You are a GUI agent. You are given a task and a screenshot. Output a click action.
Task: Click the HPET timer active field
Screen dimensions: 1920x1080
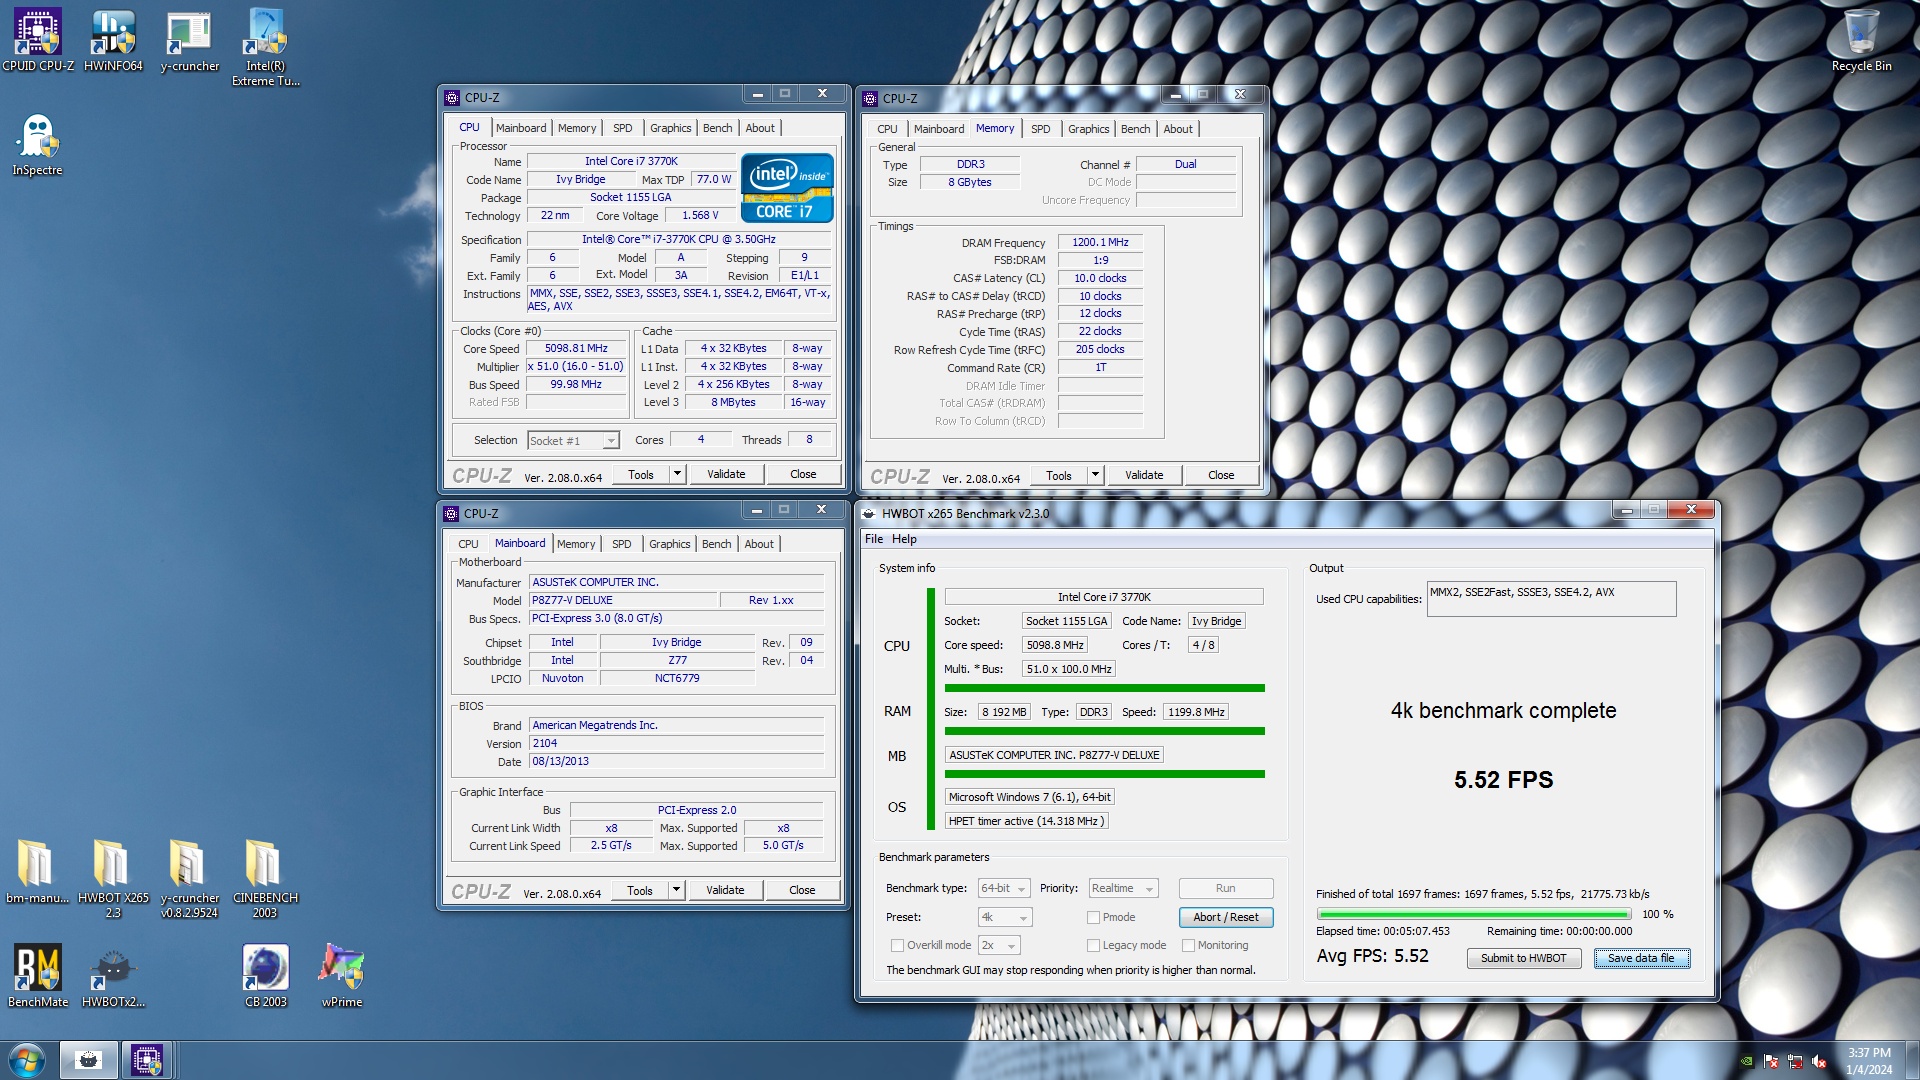tap(1026, 821)
